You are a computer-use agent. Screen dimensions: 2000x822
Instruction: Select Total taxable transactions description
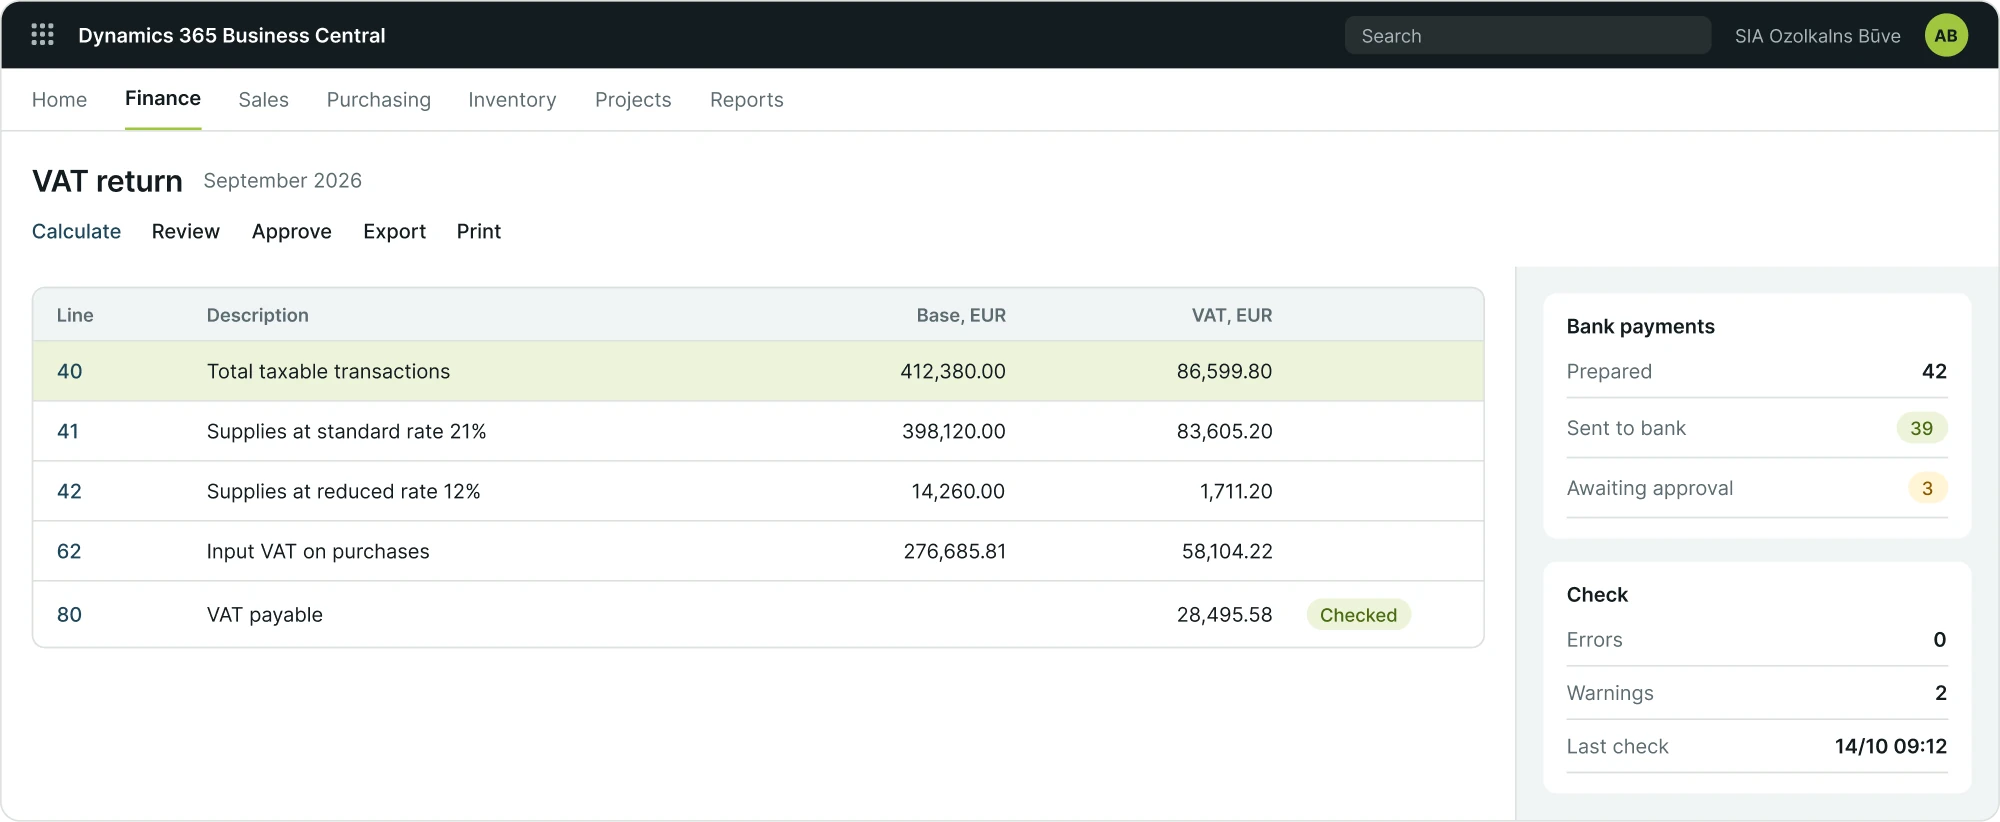click(x=328, y=371)
